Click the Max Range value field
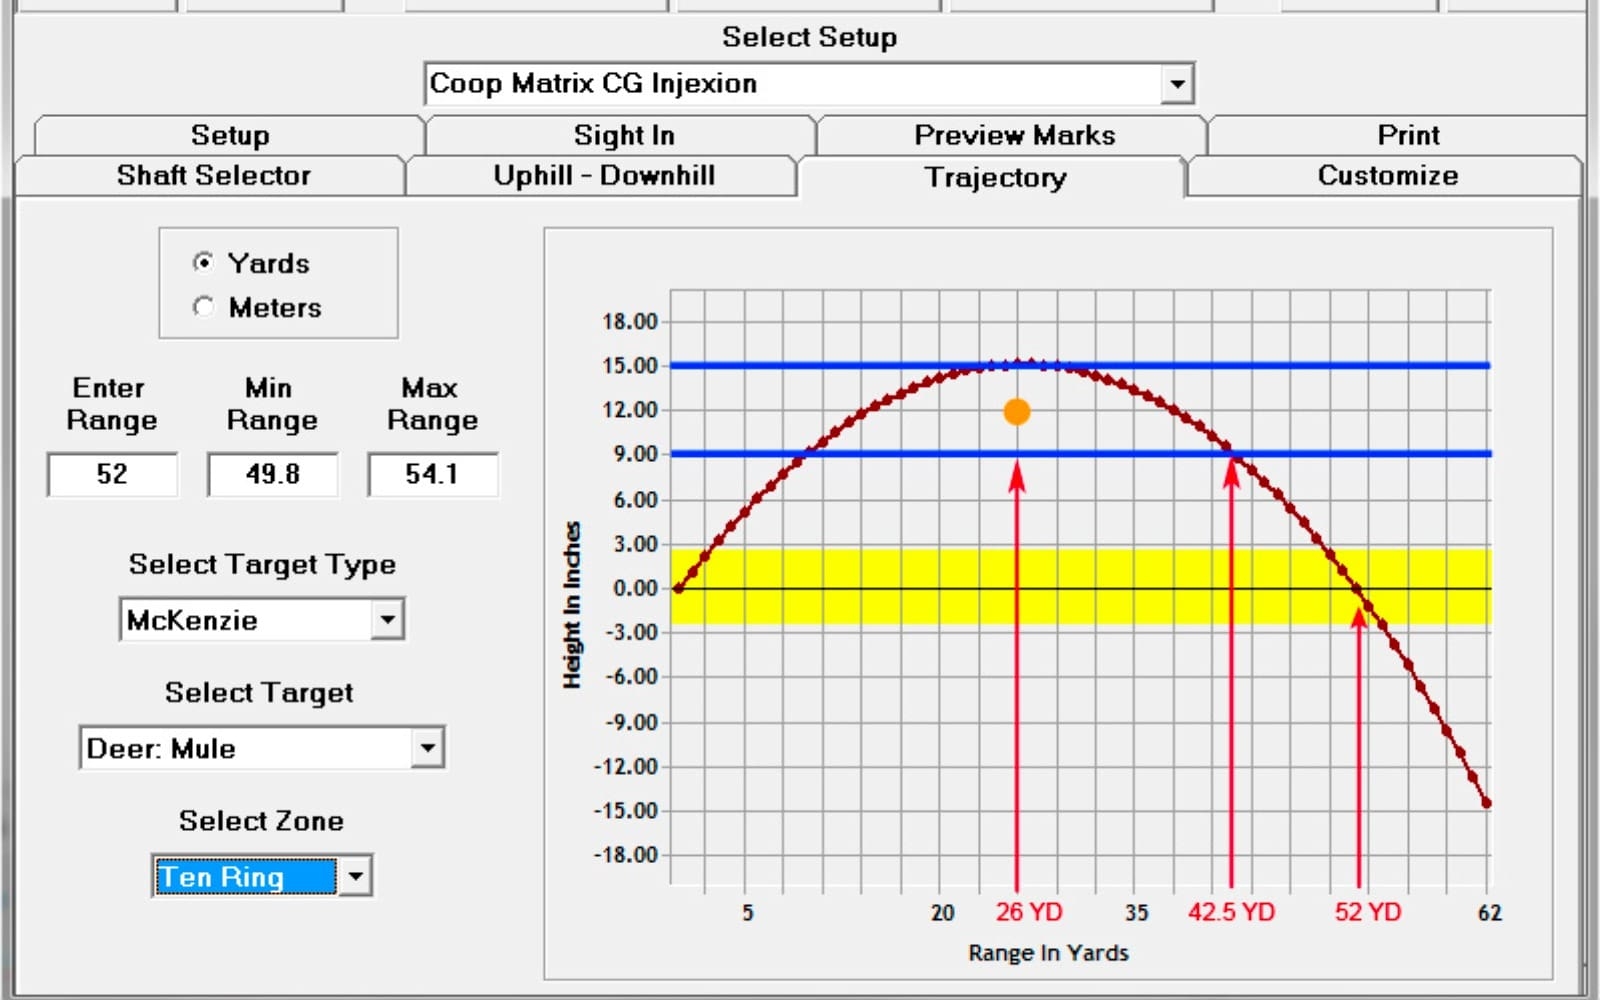Screen dimensions: 1600x1000 coord(432,474)
